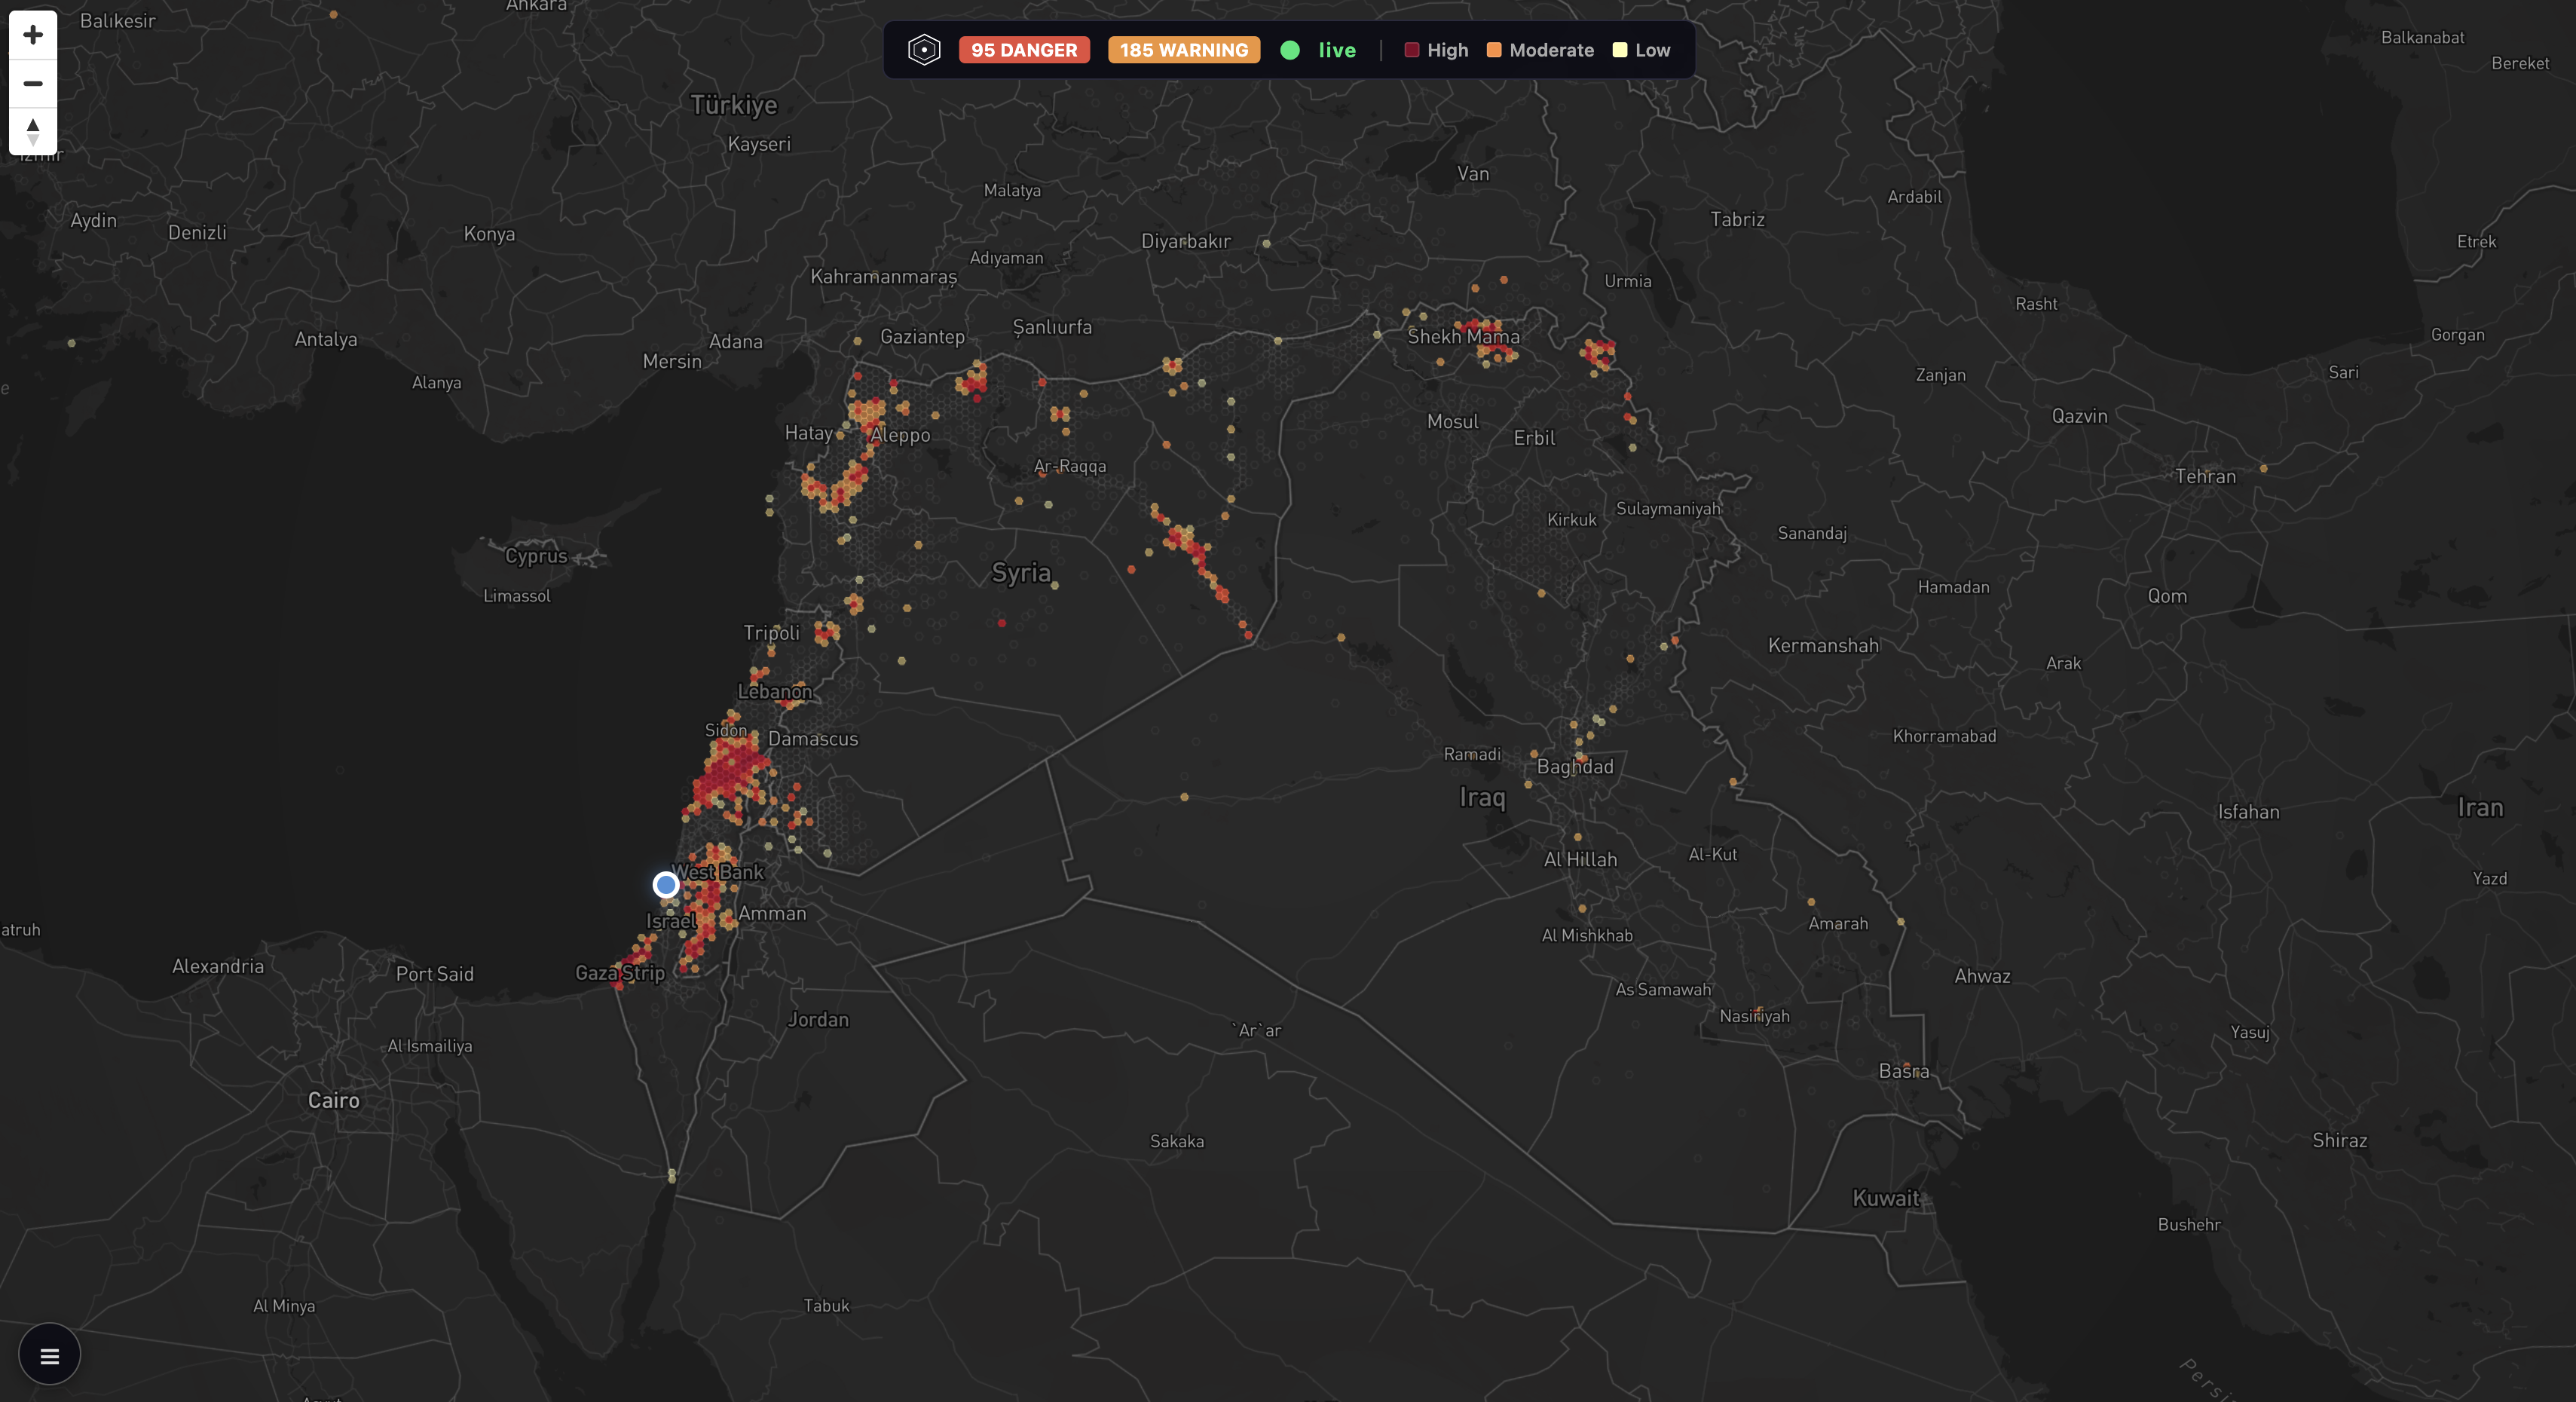Click the Baghdad city label on map
Viewport: 2576px width, 1402px height.
click(x=1575, y=767)
